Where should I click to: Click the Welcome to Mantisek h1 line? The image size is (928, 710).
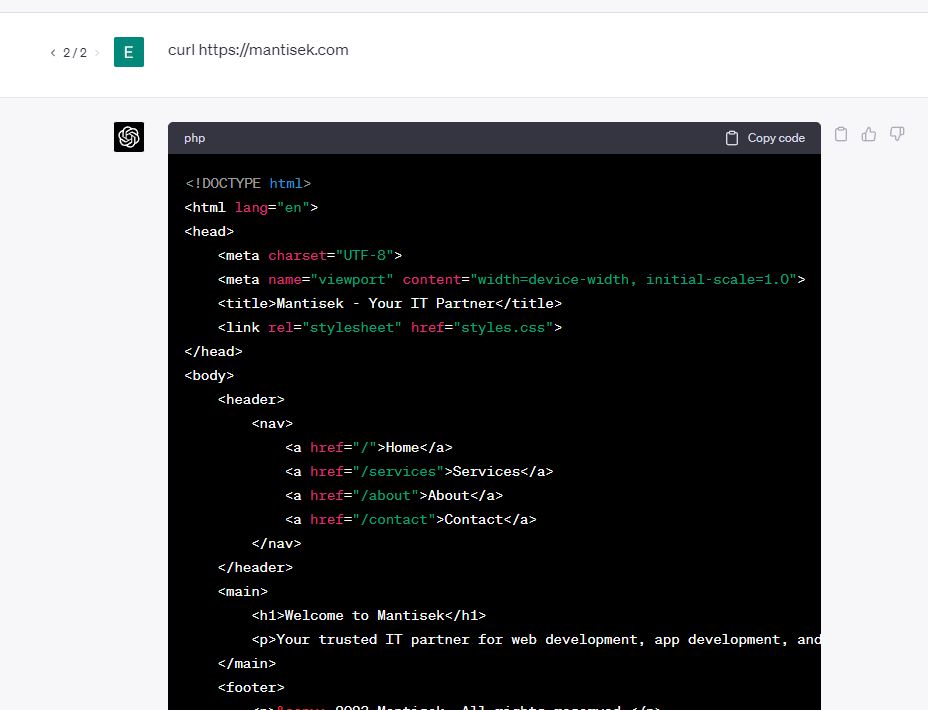click(368, 616)
